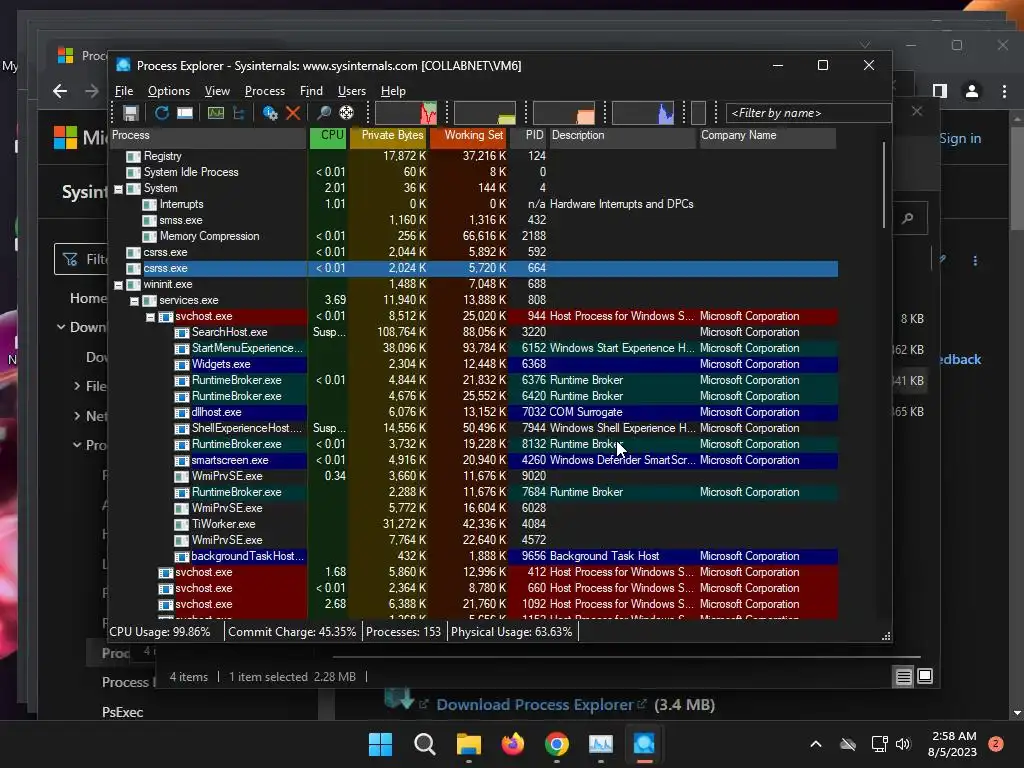Screen dimensions: 1024x768
Task: Launch Firefox from taskbar
Action: point(513,744)
